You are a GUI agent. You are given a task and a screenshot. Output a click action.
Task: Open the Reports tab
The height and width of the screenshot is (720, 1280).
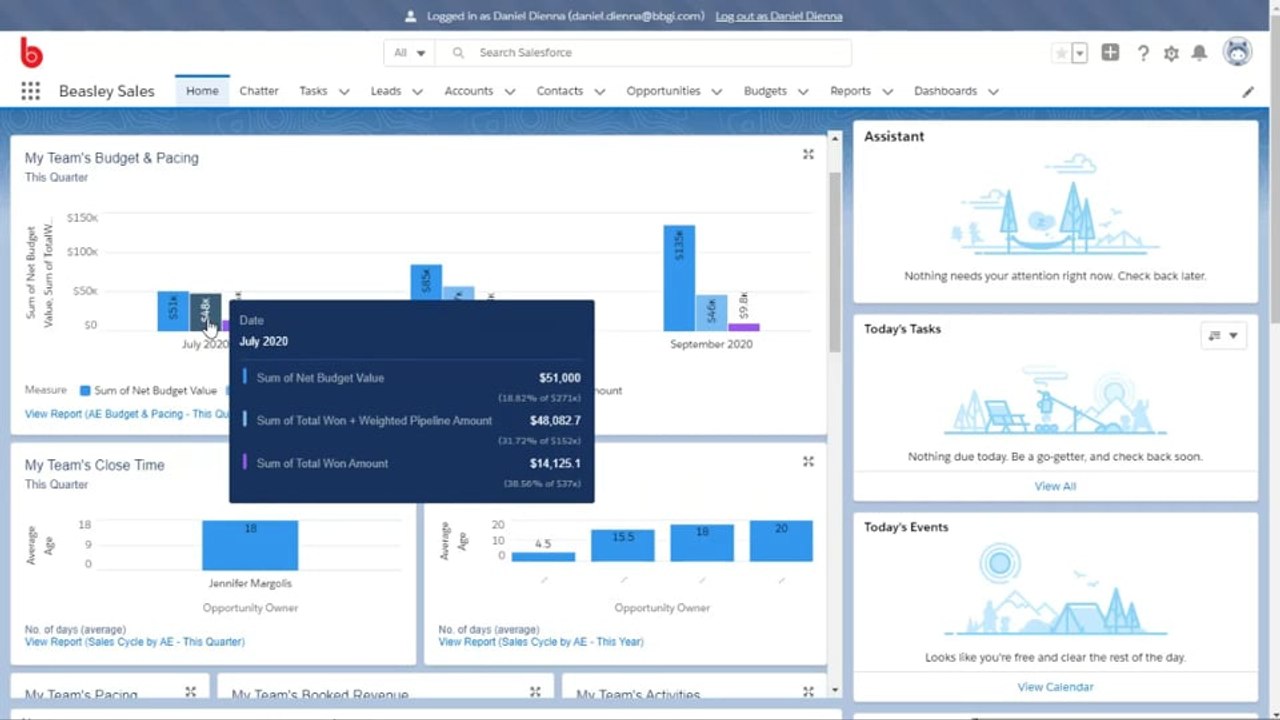850,91
